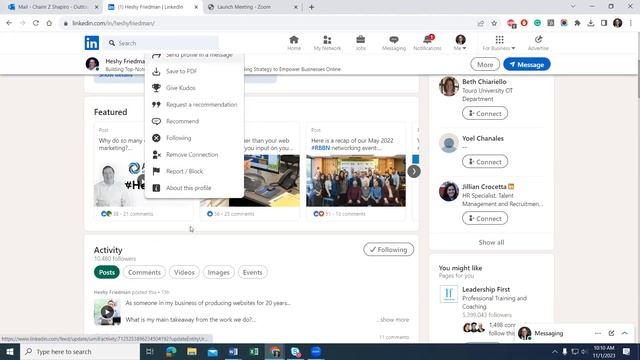Open File Explorer from the taskbar

click(192, 351)
